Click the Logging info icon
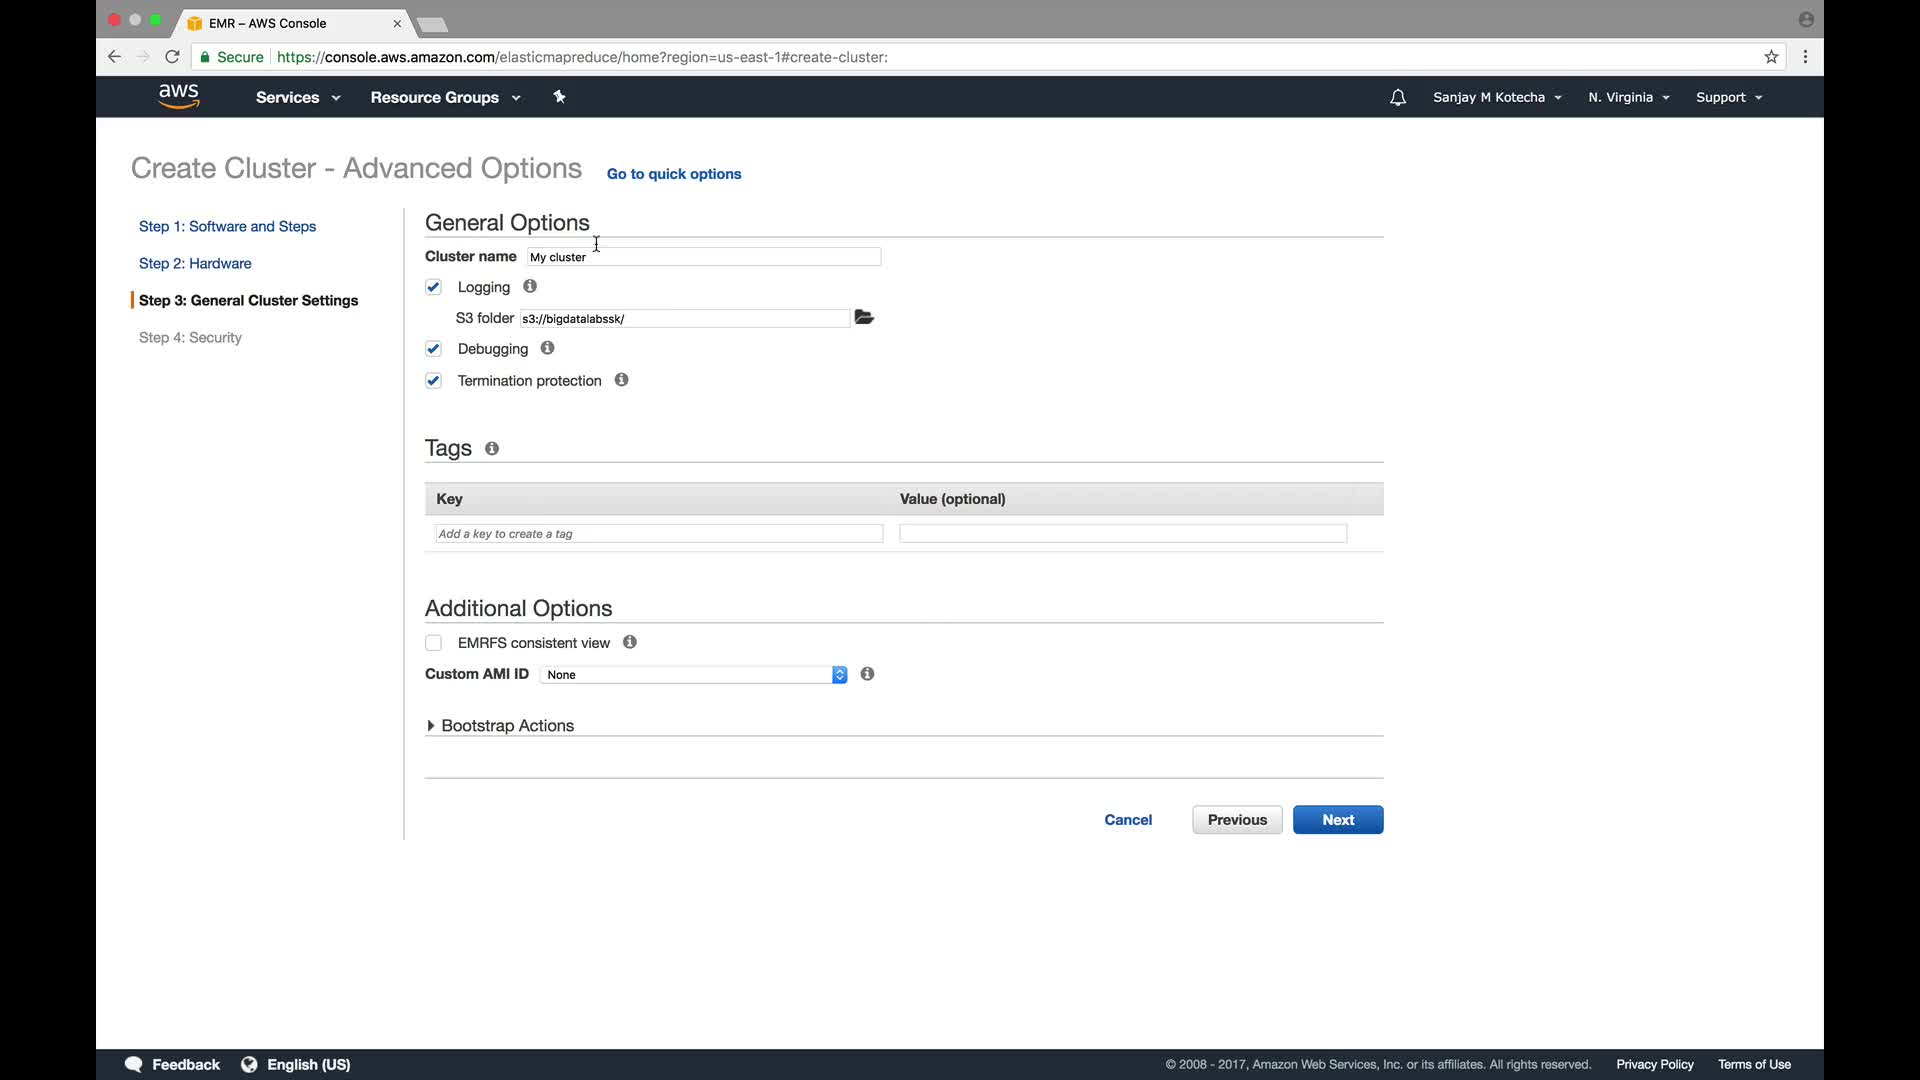This screenshot has height=1080, width=1920. click(530, 287)
